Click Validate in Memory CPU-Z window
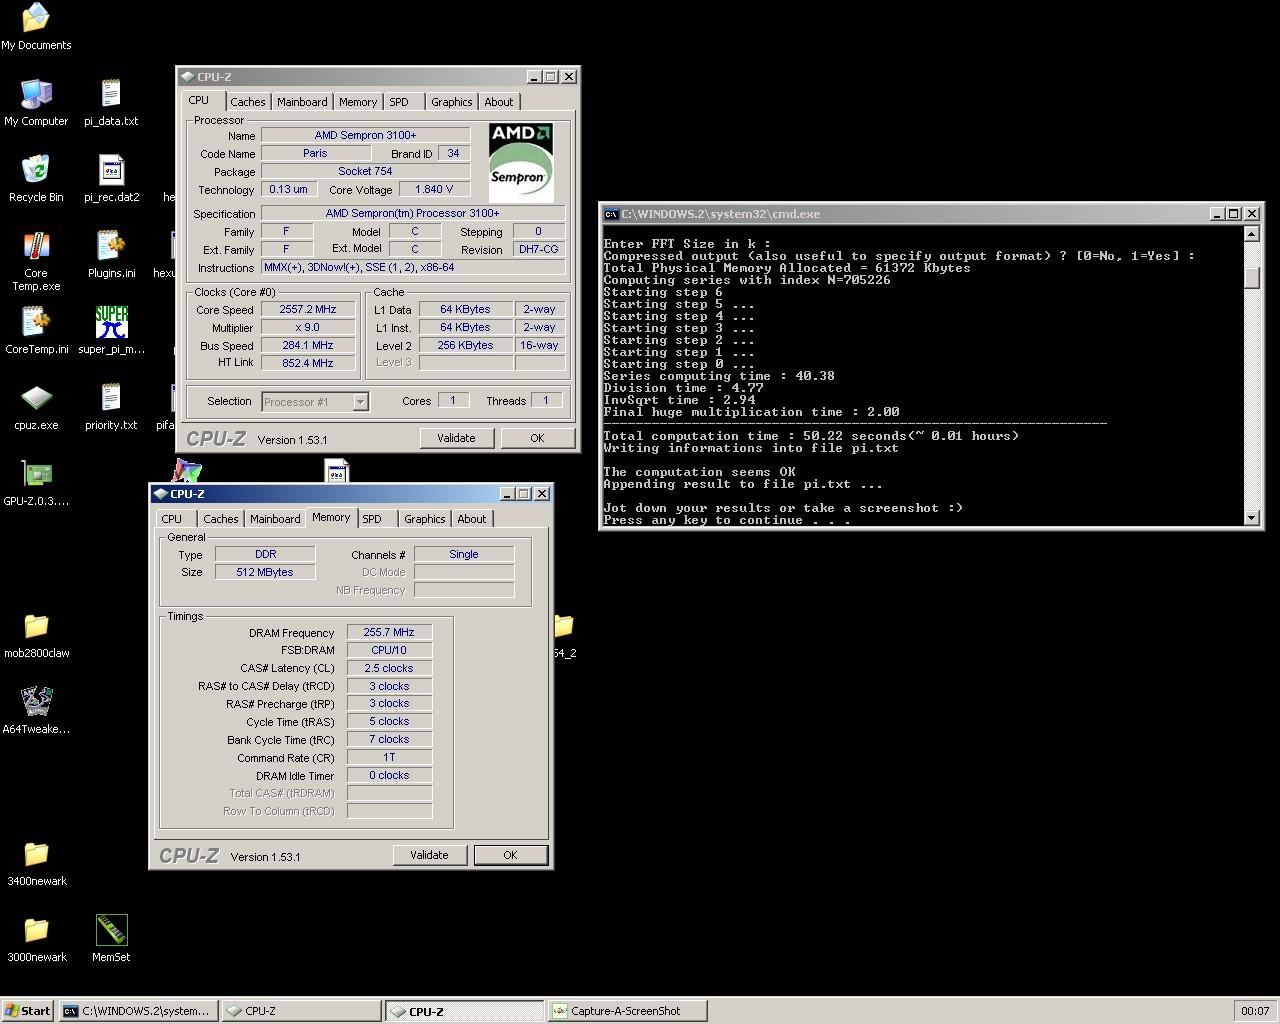1280x1024 pixels. [429, 855]
